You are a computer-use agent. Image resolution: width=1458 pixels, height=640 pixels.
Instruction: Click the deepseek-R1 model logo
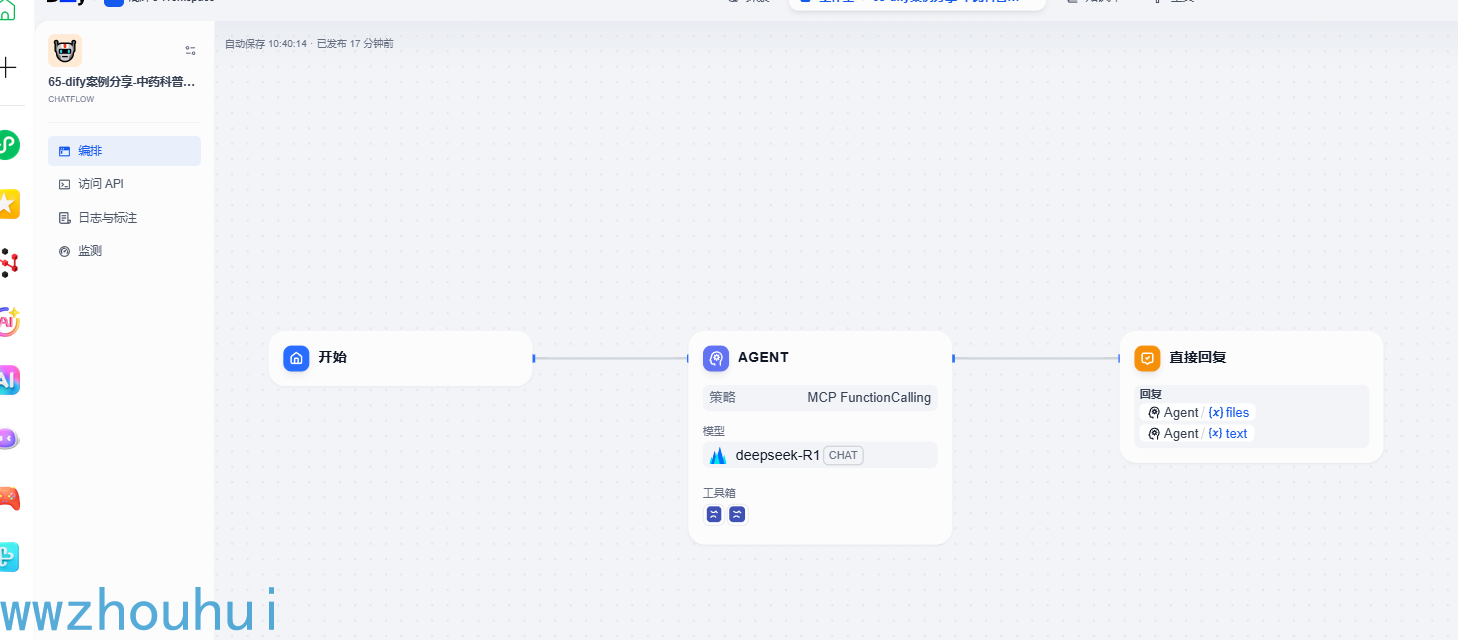coord(718,455)
